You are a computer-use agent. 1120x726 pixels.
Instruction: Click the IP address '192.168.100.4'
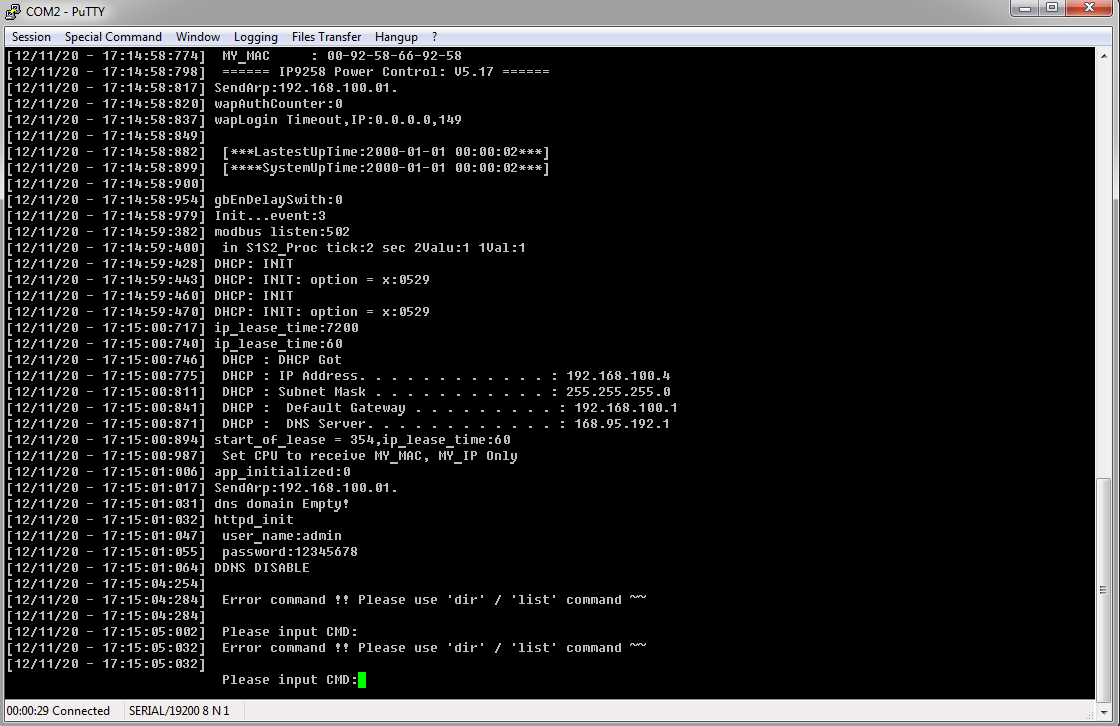point(618,376)
